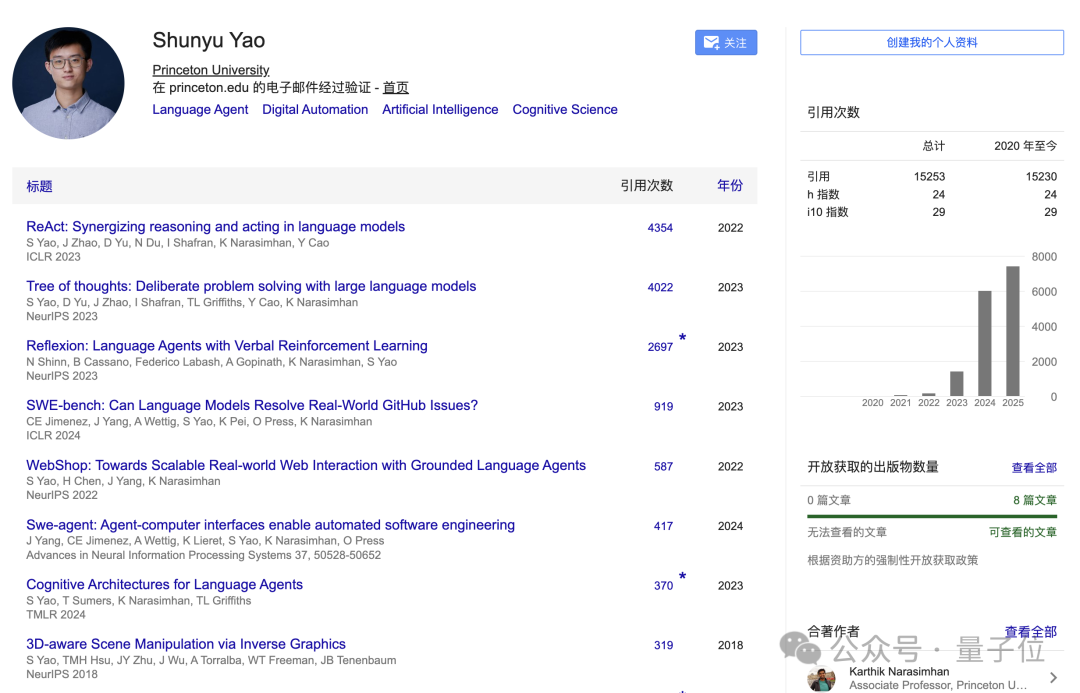Open citation count 4022 for Tree of thoughts
Viewport: 1080px width, 693px height.
[x=660, y=287]
